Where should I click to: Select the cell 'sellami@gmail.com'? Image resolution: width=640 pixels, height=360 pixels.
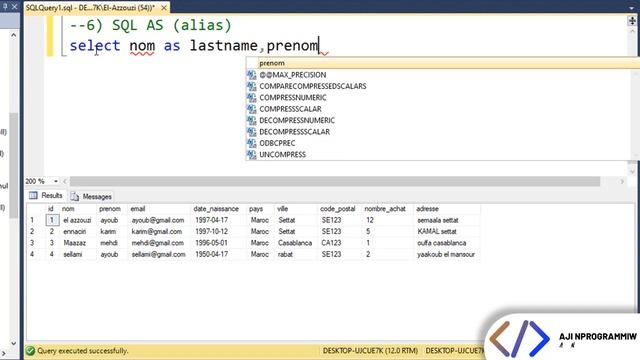coord(158,254)
